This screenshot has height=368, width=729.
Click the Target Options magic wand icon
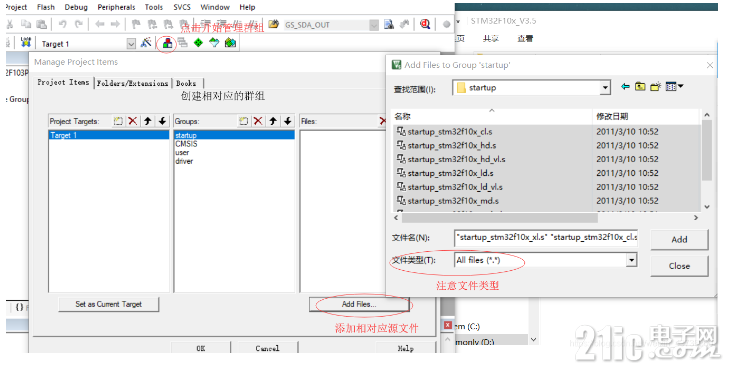(146, 43)
